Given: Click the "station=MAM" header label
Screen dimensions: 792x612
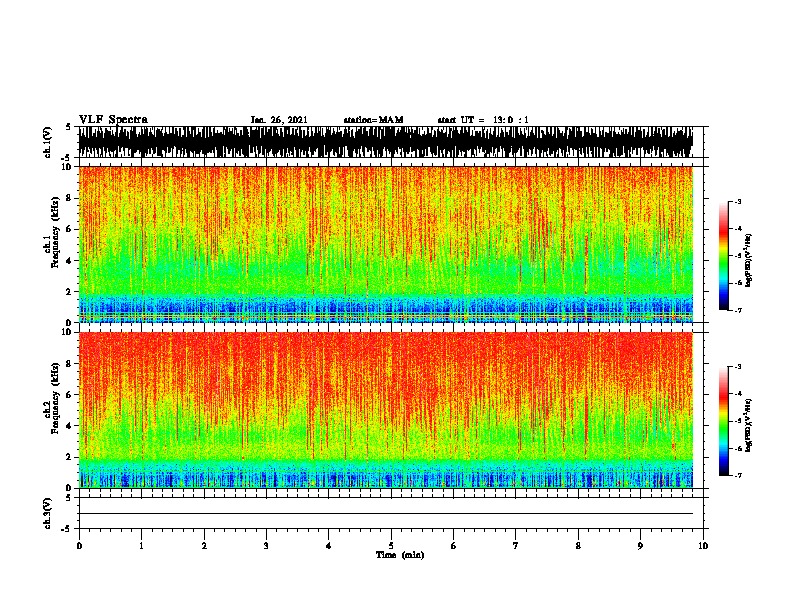Looking at the screenshot, I should [x=373, y=120].
